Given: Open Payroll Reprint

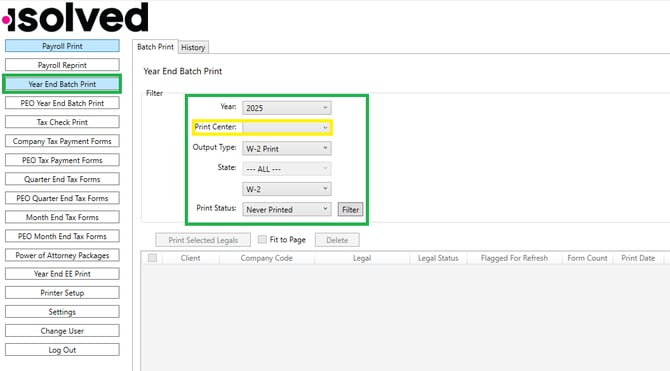Looking at the screenshot, I should pos(62,65).
